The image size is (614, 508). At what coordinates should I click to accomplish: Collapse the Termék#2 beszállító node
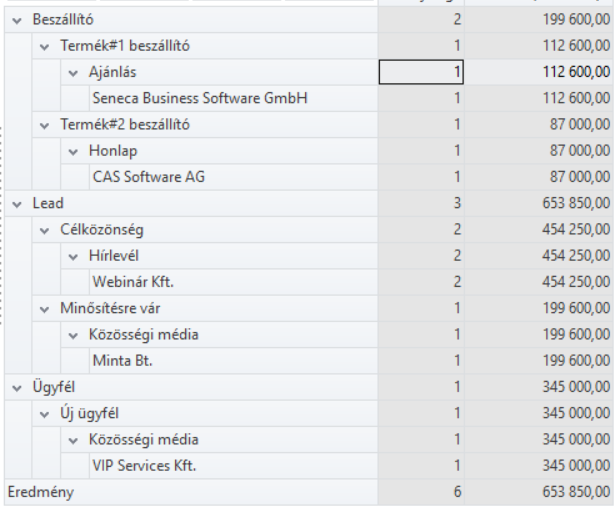[45, 125]
